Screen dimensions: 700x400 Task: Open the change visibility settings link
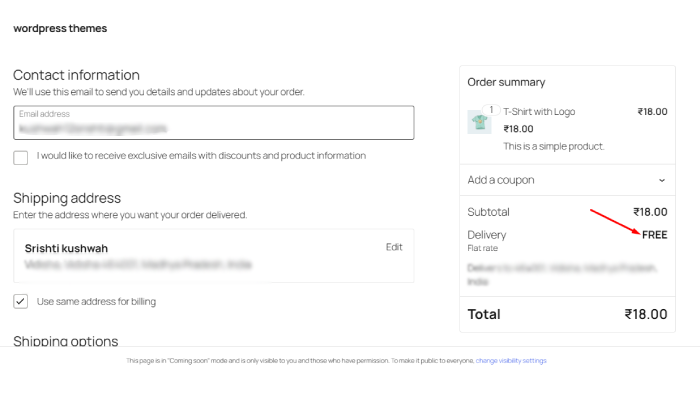pos(511,360)
